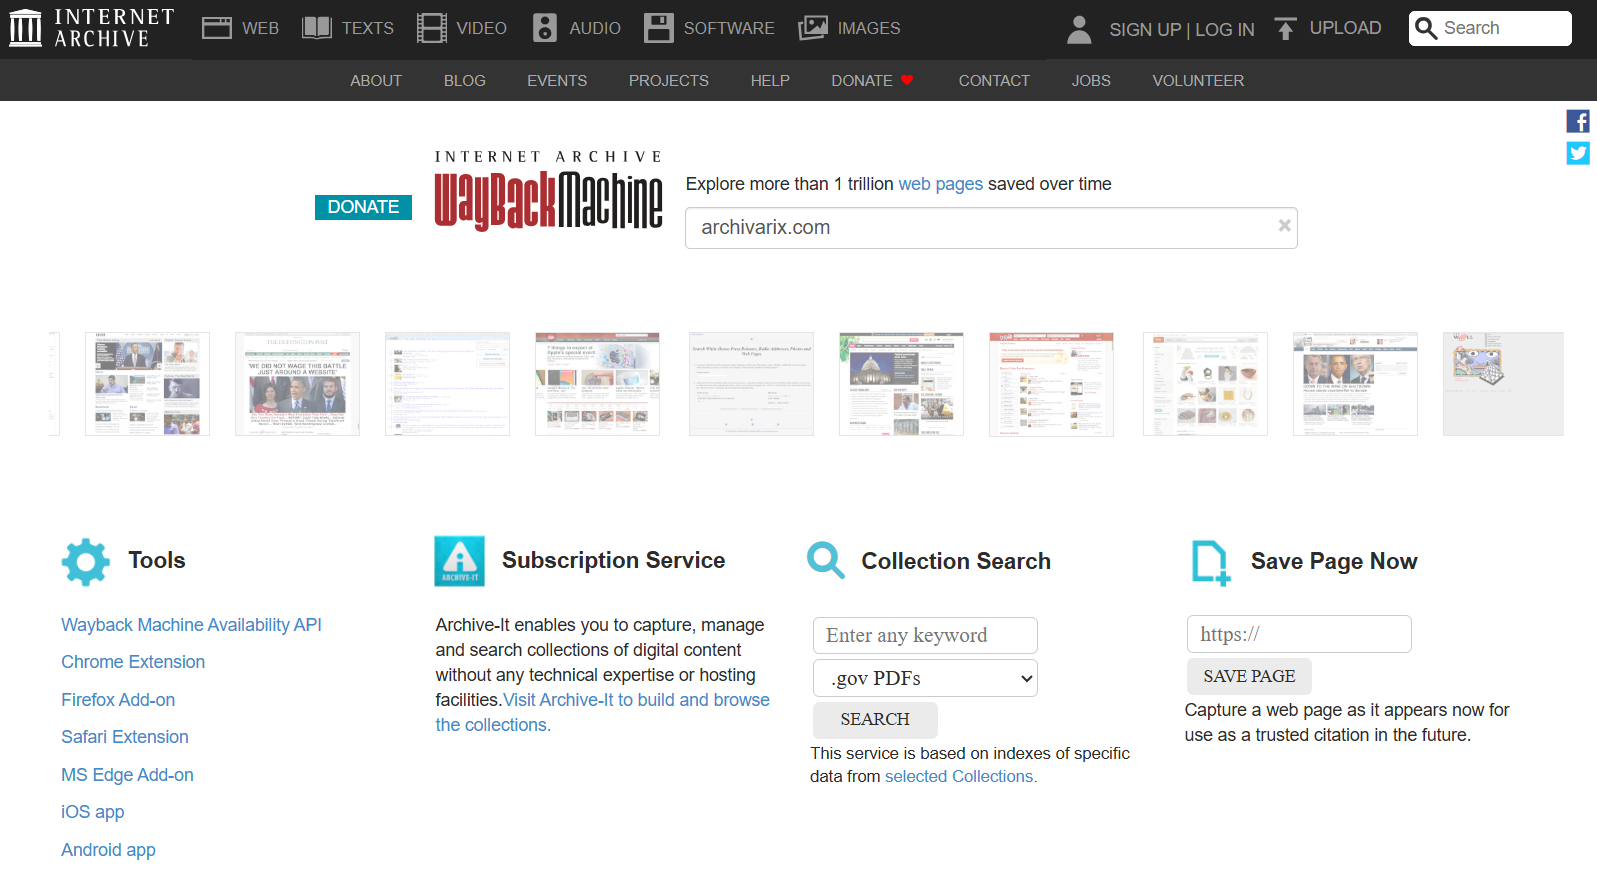Select the Software floppy disk icon

pyautogui.click(x=658, y=28)
